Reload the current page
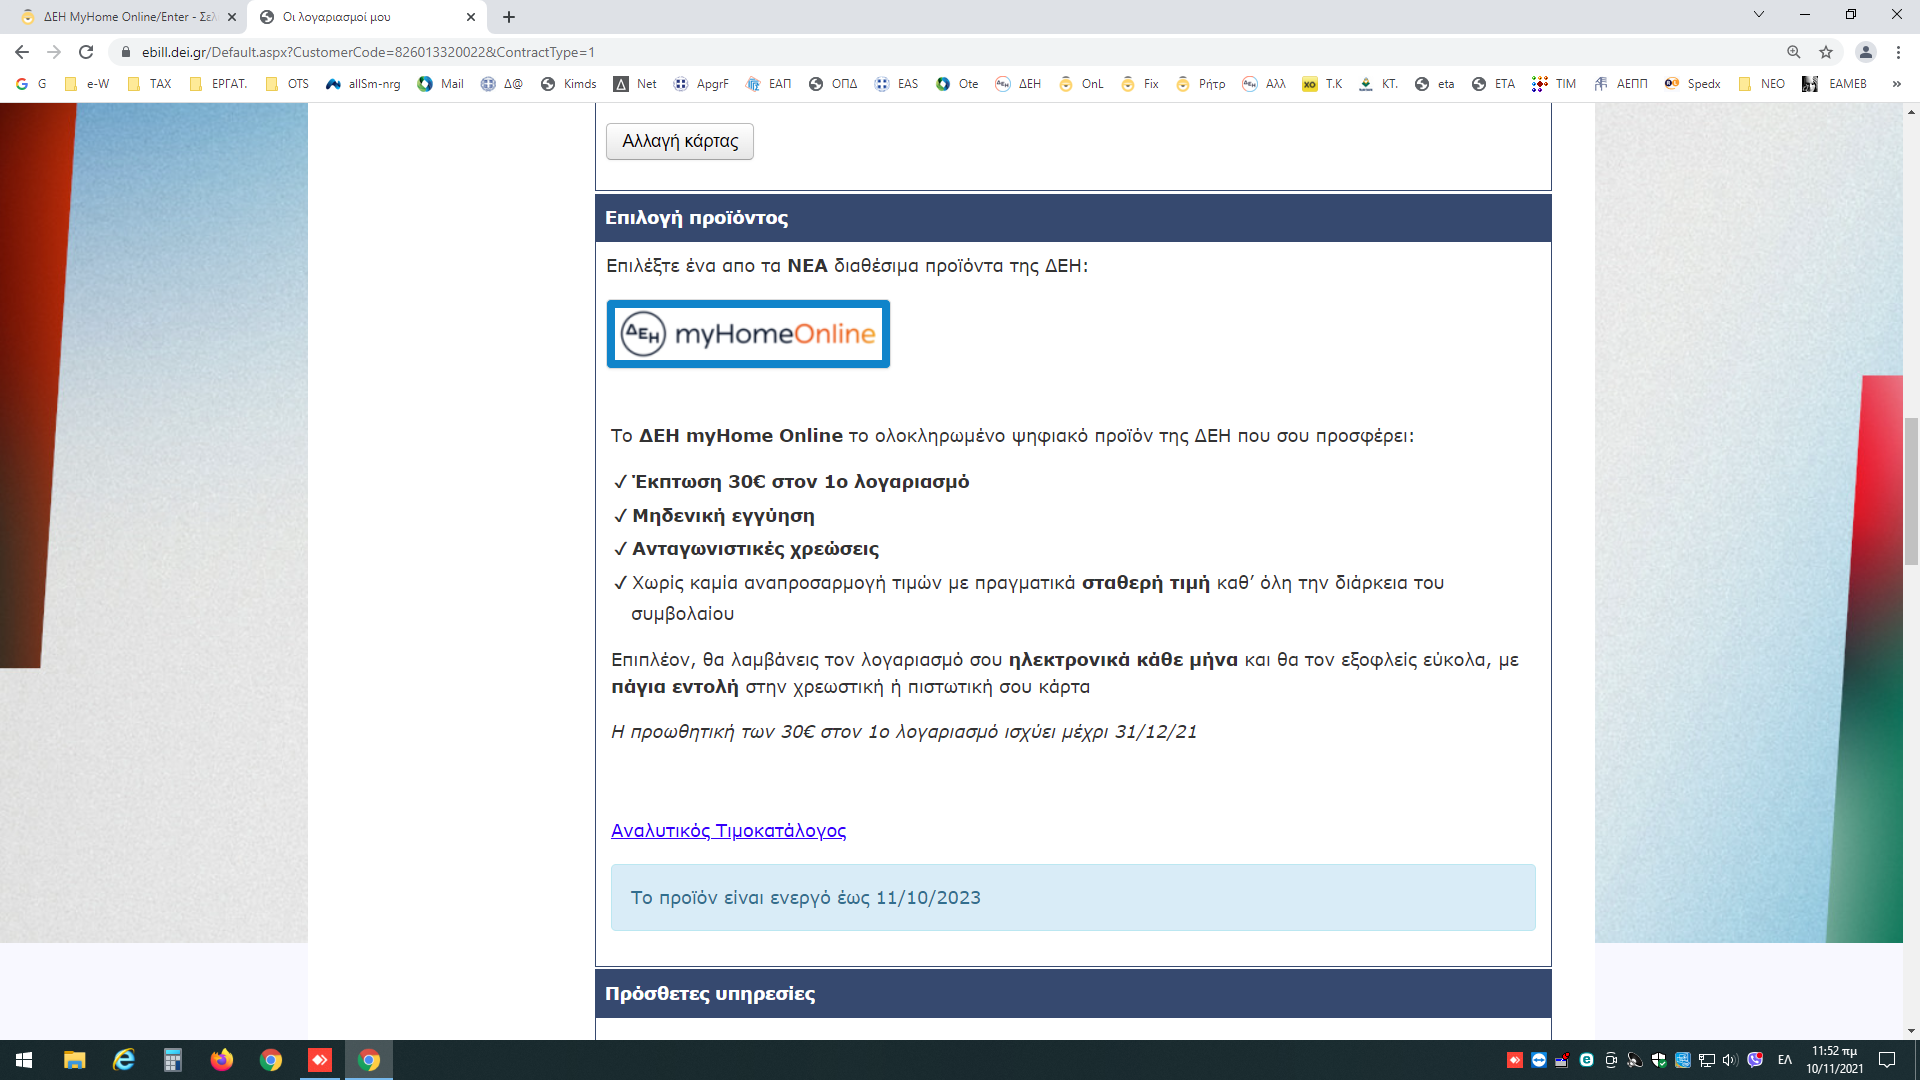1920x1080 pixels. (86, 52)
